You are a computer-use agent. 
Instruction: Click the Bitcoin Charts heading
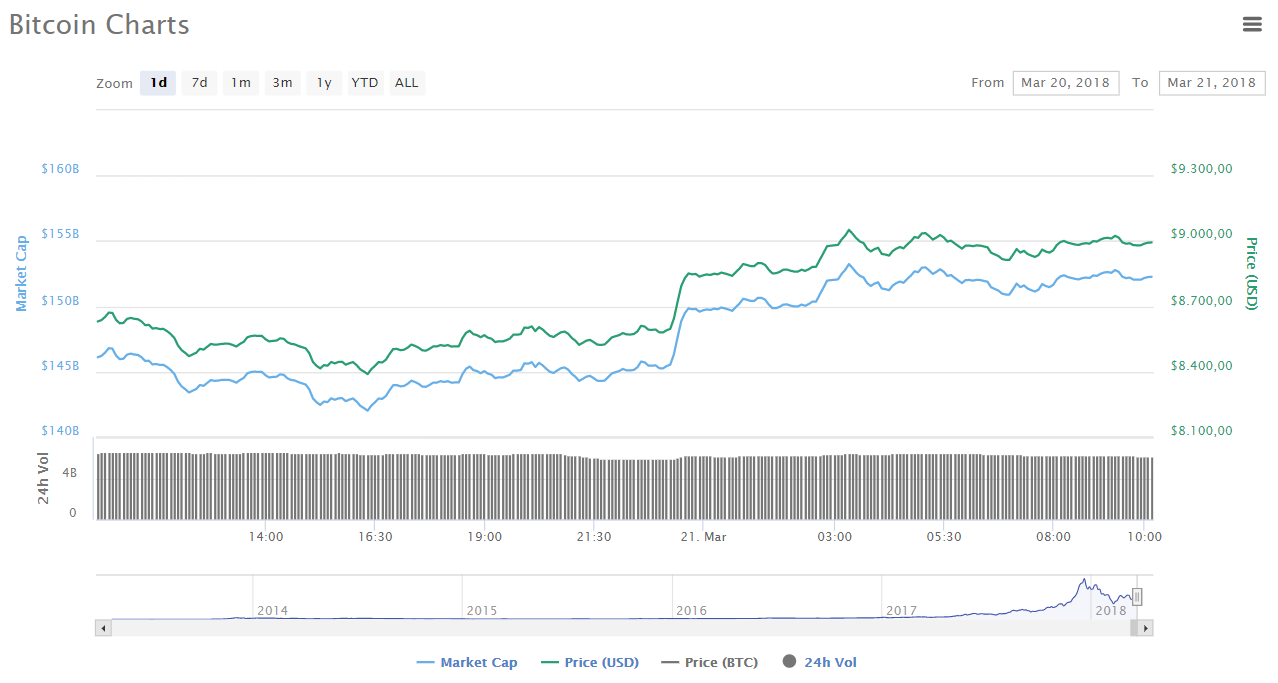point(99,25)
